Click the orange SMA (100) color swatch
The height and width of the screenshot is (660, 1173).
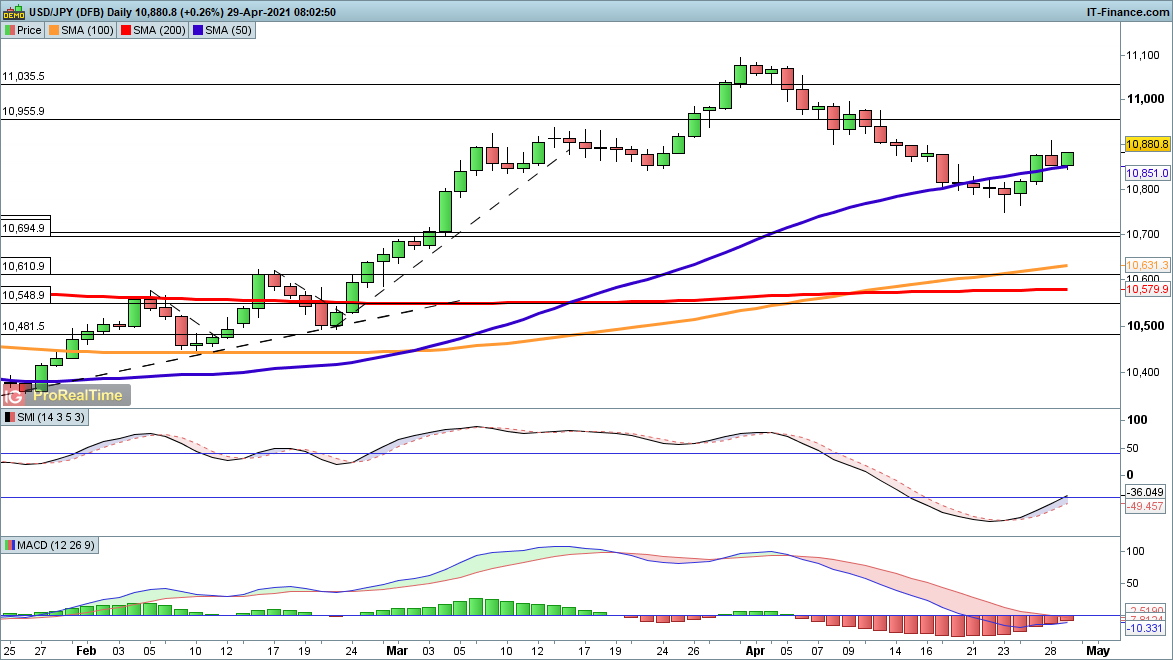point(54,30)
